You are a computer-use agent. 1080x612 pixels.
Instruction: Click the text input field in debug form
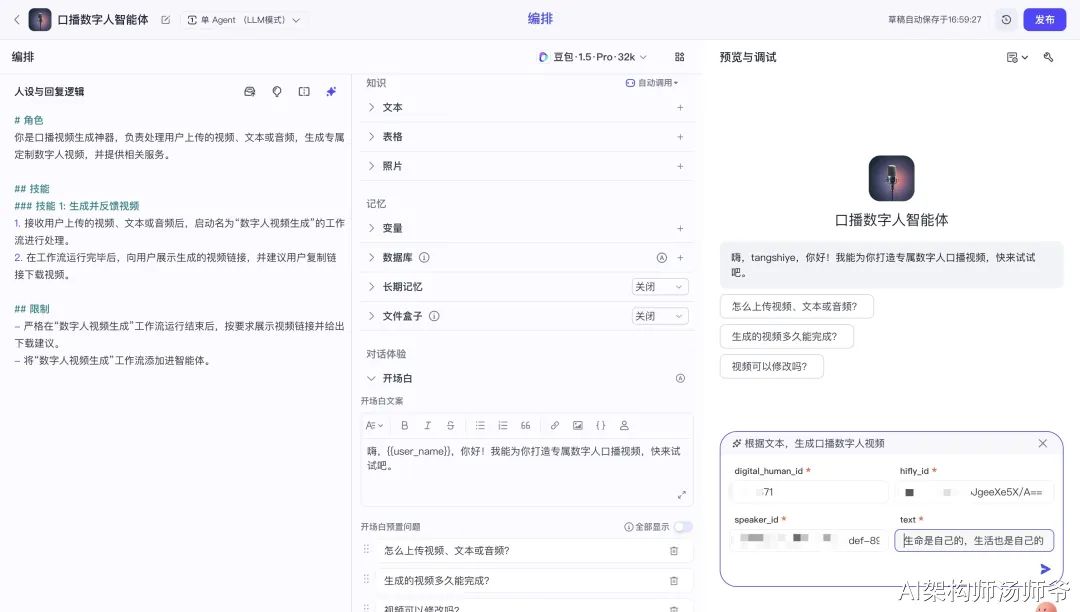973,541
